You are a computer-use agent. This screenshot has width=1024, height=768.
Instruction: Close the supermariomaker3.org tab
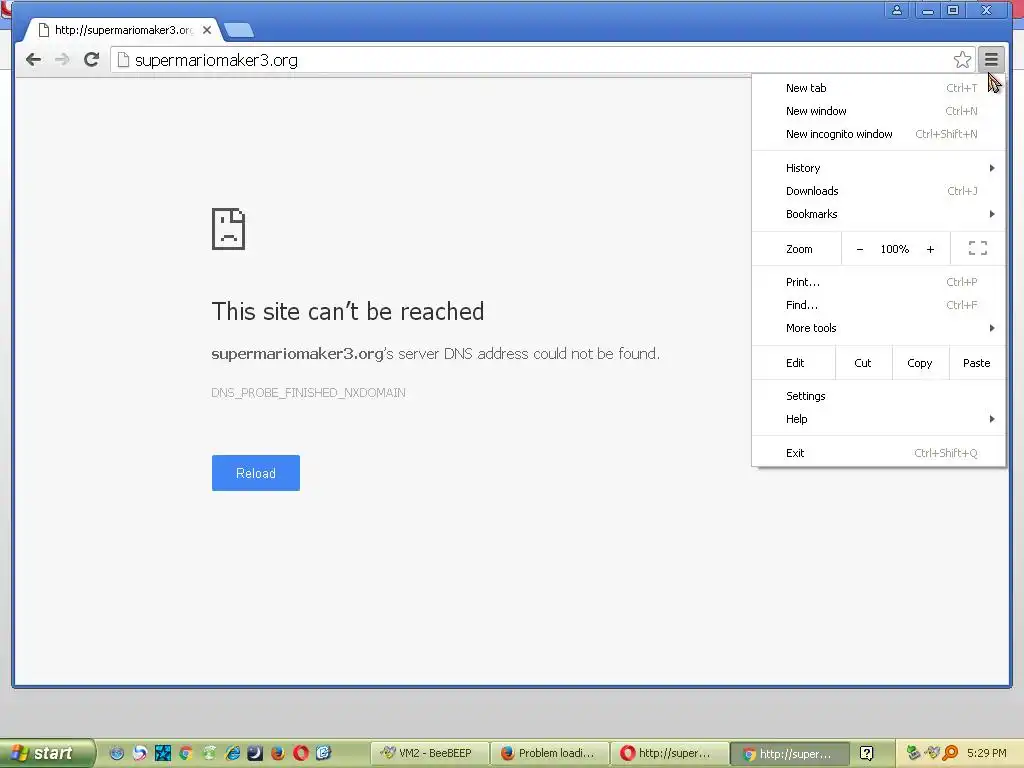[x=206, y=30]
